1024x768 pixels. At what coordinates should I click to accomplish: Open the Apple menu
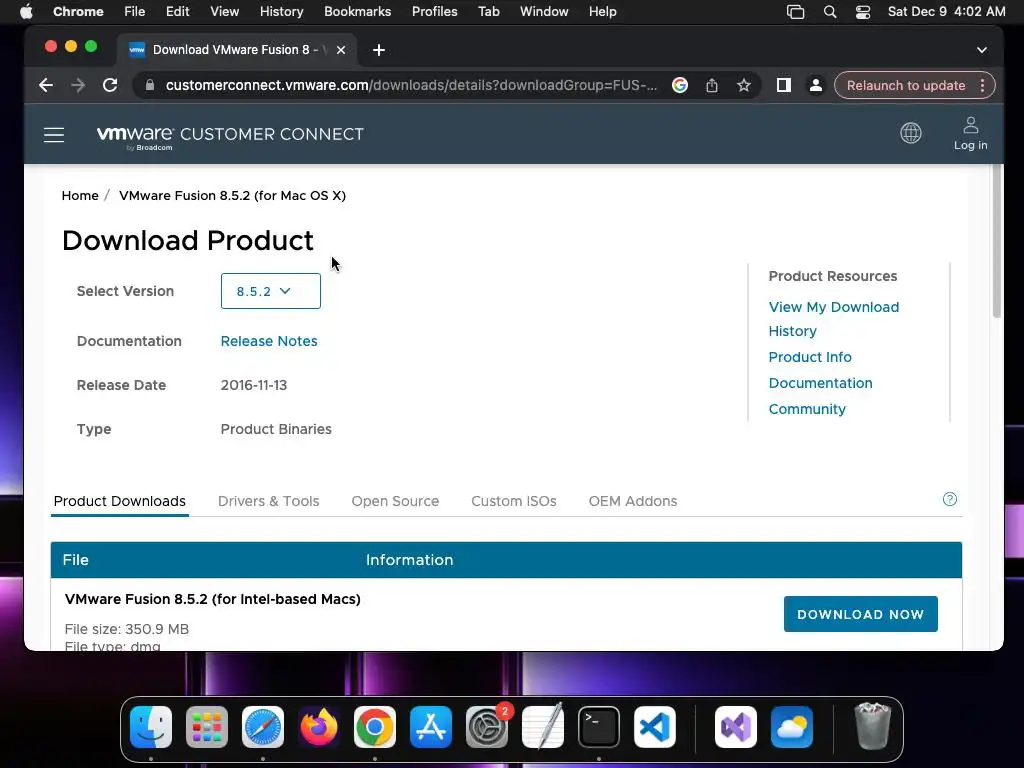coord(26,12)
